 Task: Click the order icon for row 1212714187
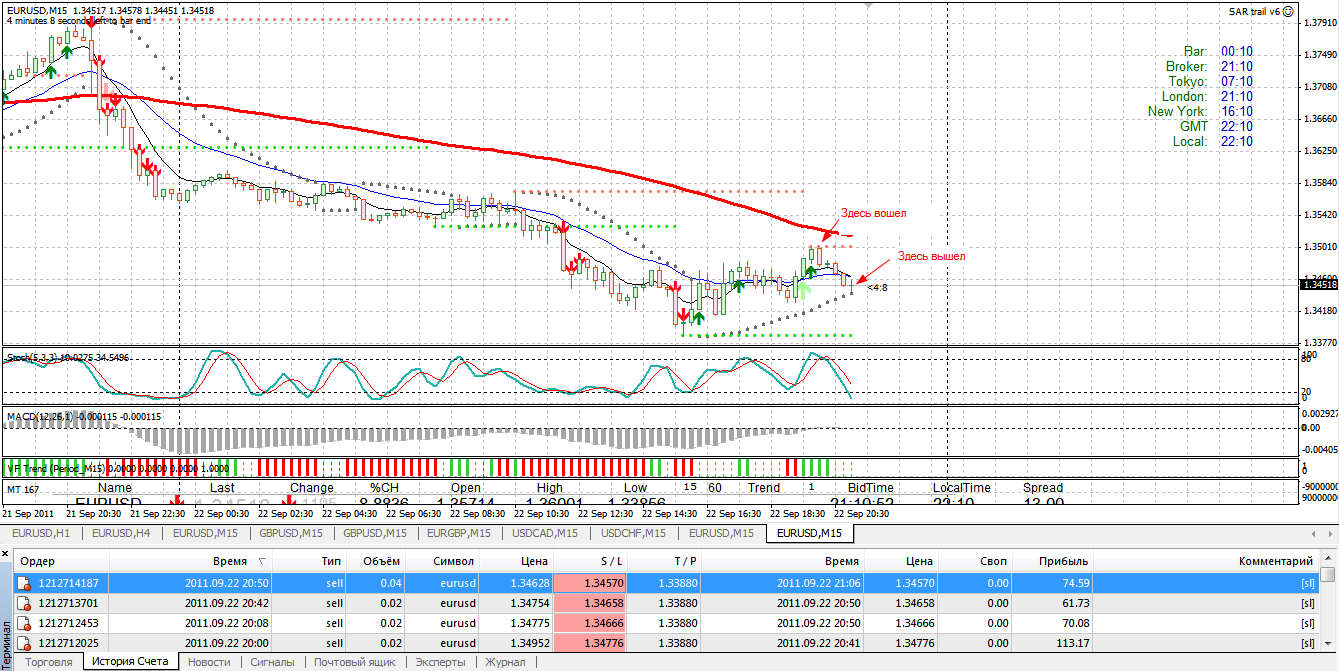(x=23, y=582)
